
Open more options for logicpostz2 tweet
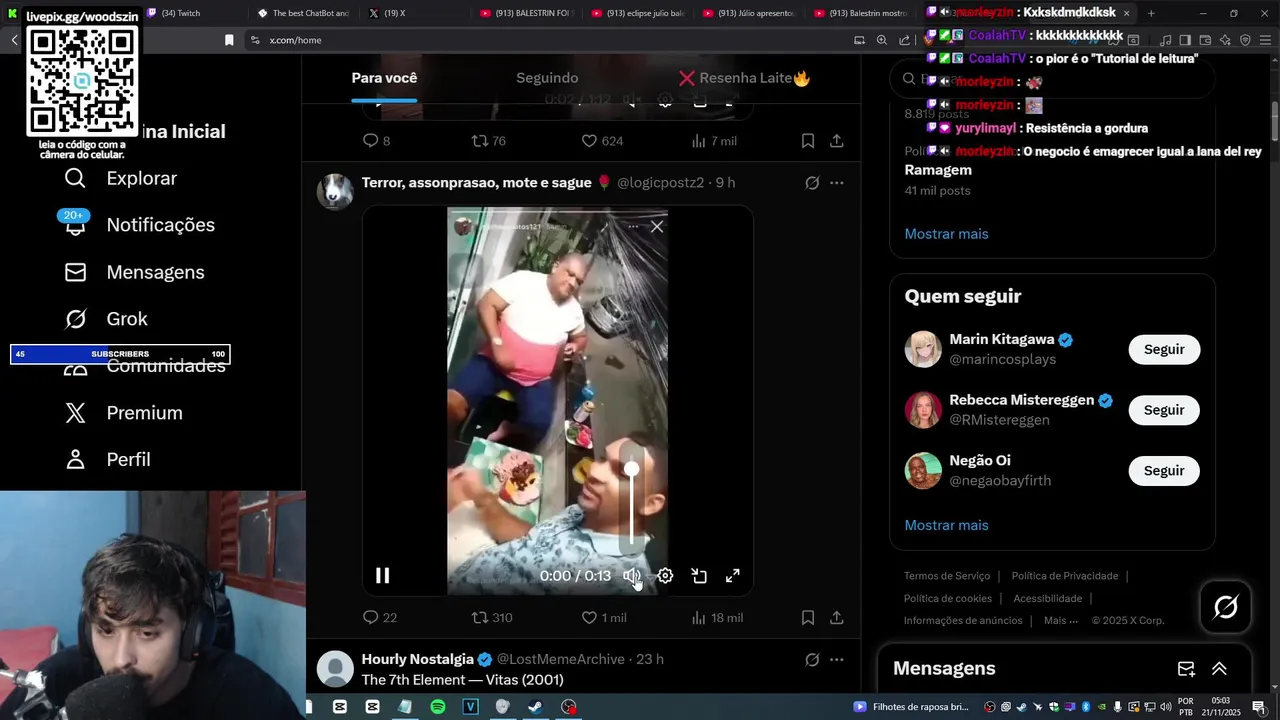pyautogui.click(x=837, y=183)
